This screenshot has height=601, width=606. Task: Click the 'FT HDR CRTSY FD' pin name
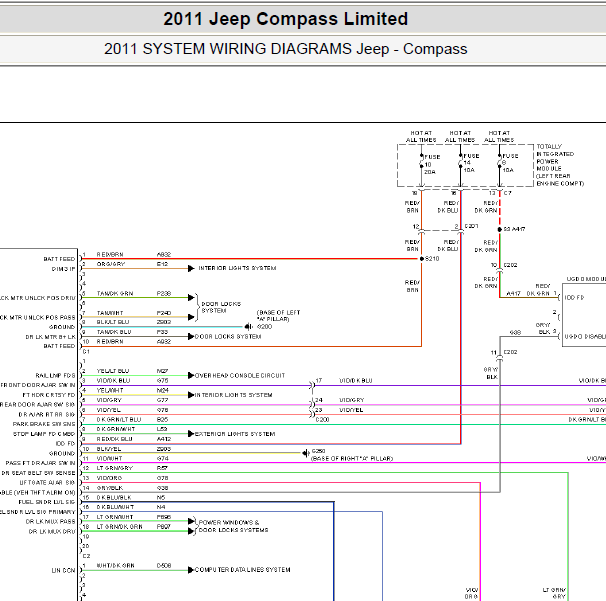(x=49, y=395)
